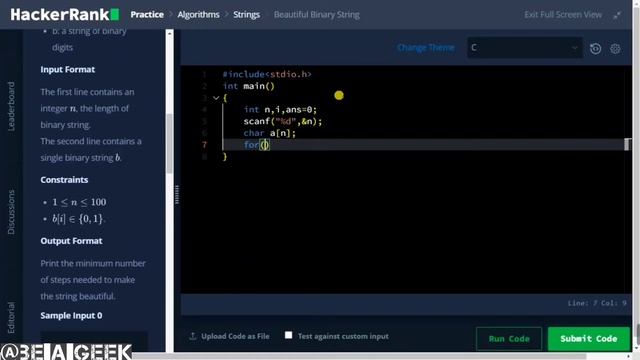Click Submit Code button

(589, 339)
